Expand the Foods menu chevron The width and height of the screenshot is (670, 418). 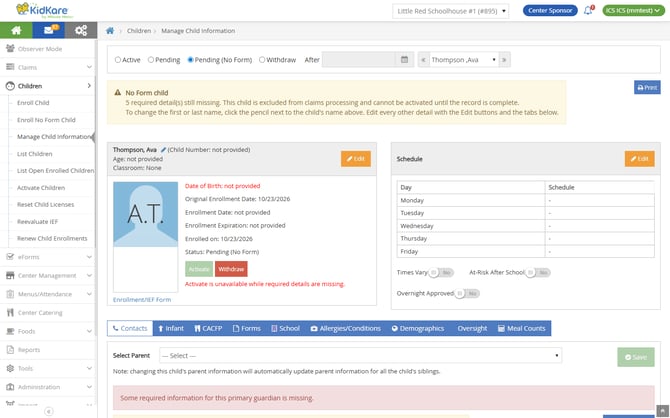coord(89,331)
